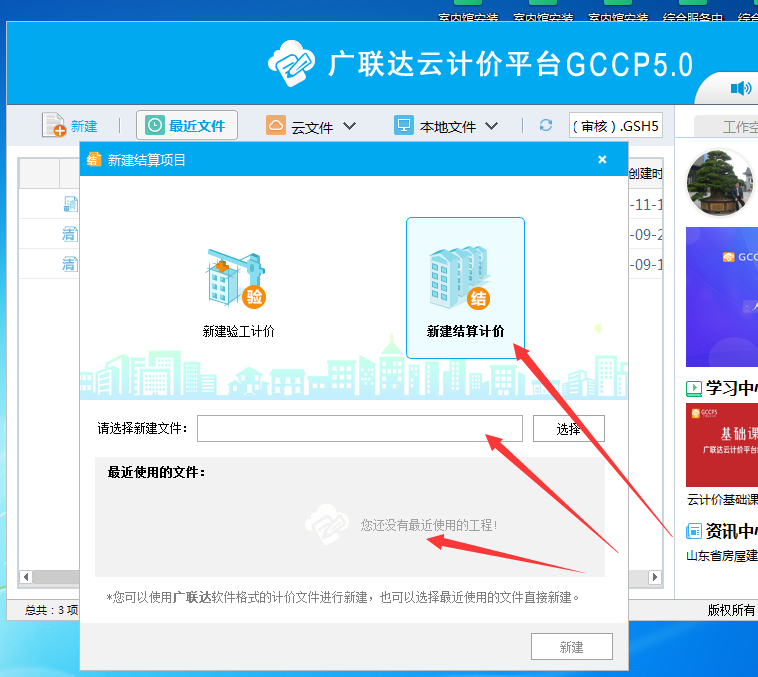758x677 pixels.
Task: Click the first file row's document icon
Action: point(70,204)
